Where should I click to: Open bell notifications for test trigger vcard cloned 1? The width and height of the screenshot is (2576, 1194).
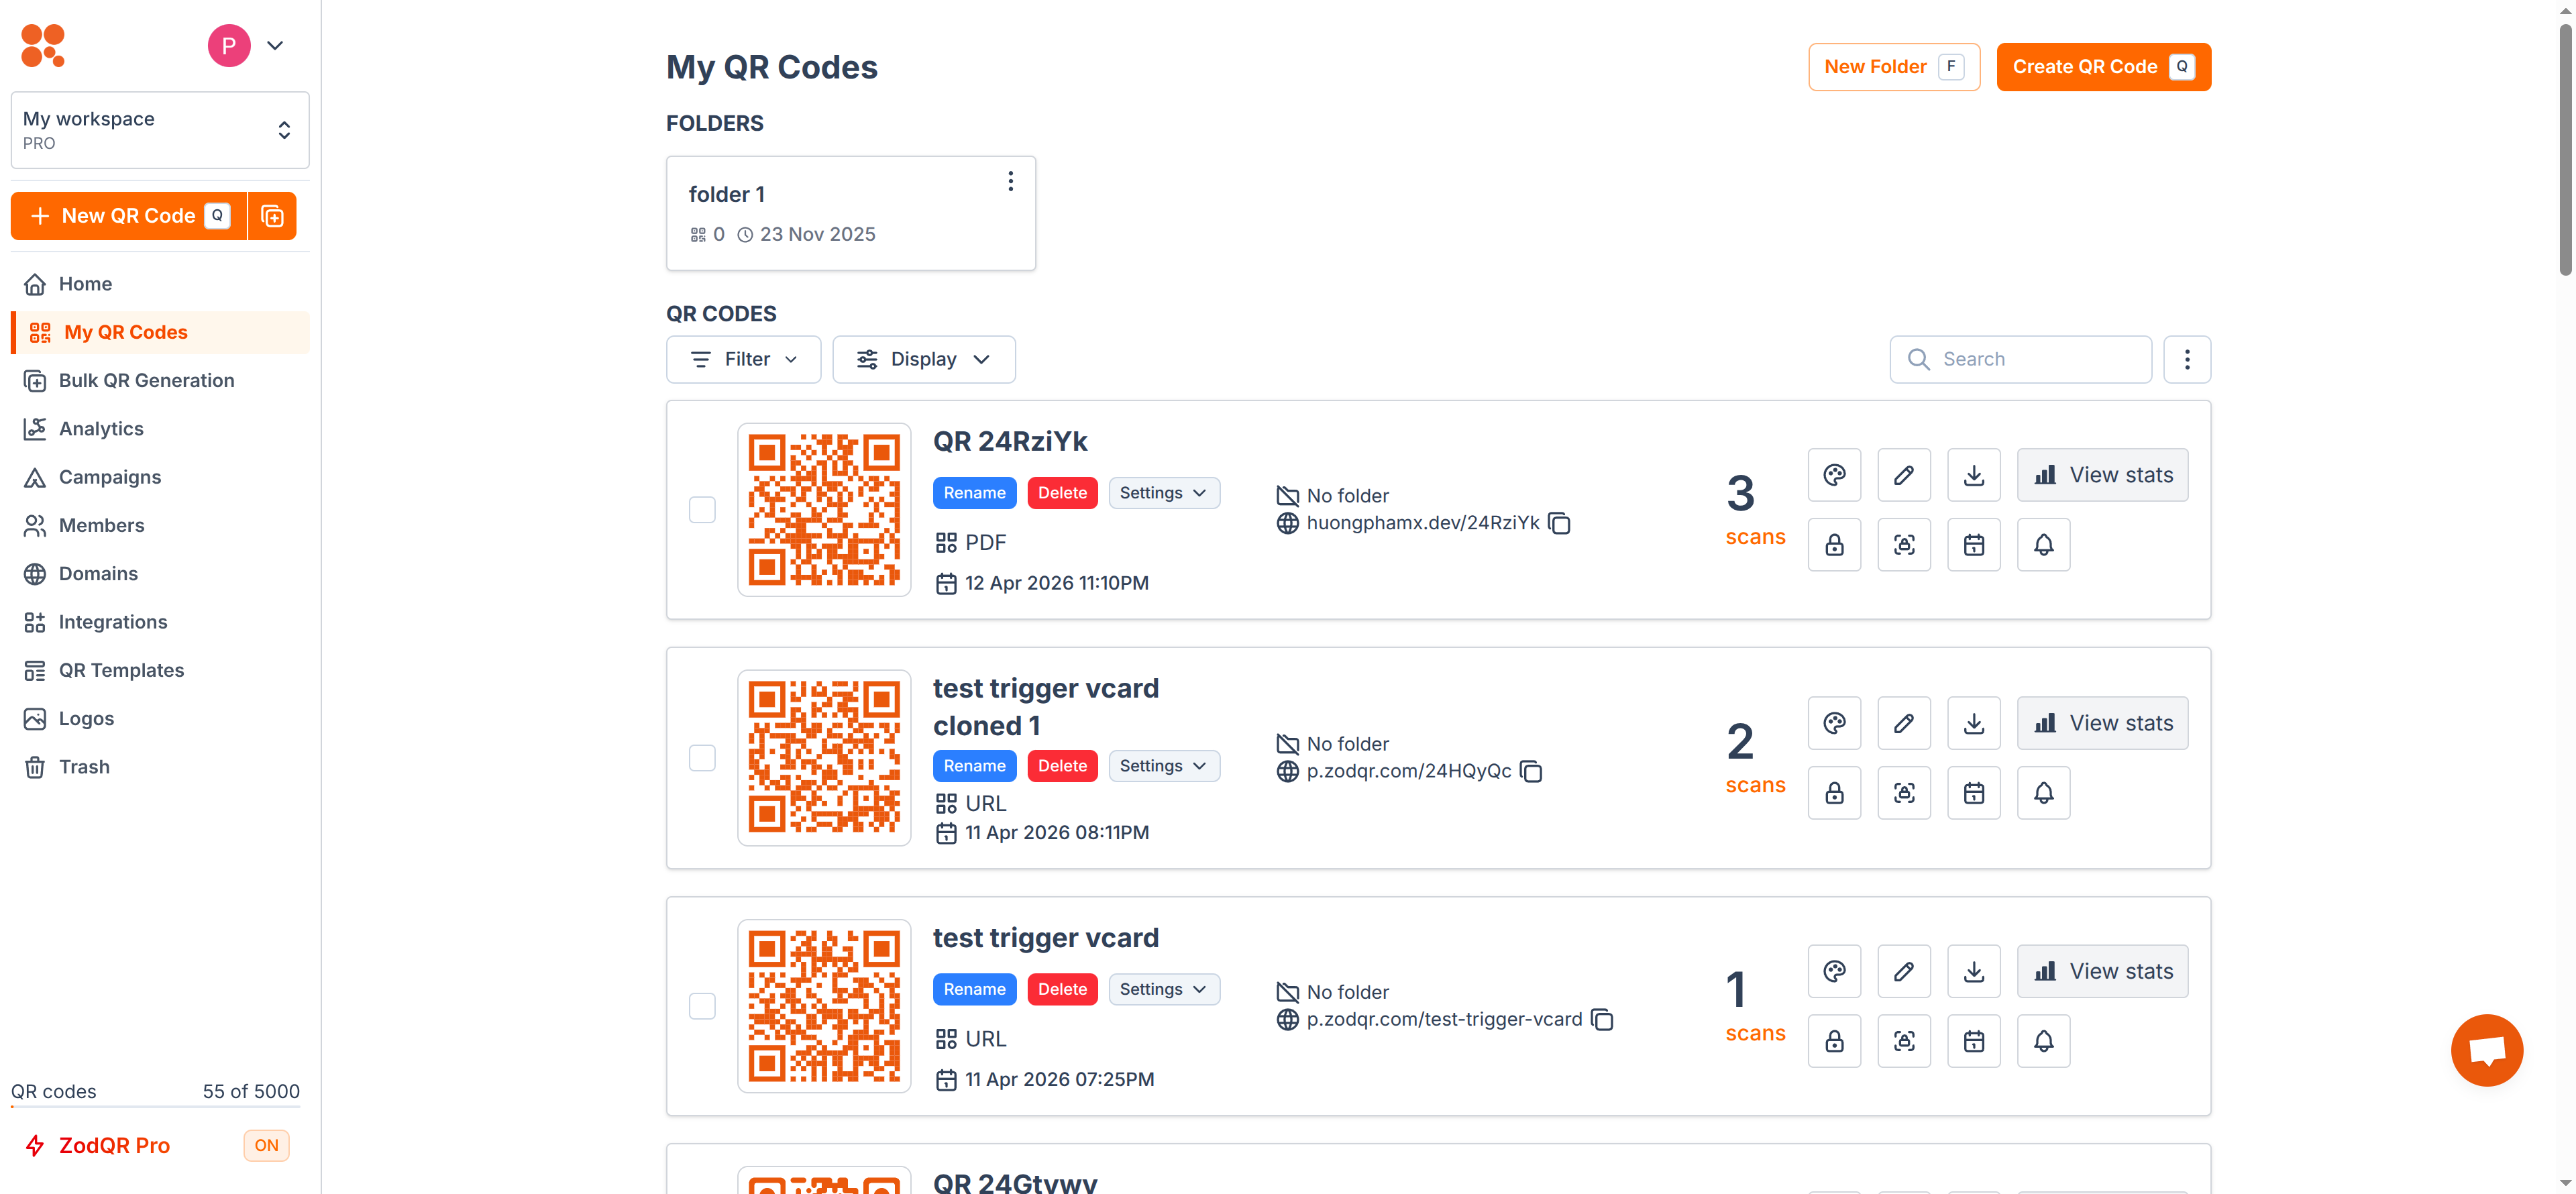point(2044,793)
